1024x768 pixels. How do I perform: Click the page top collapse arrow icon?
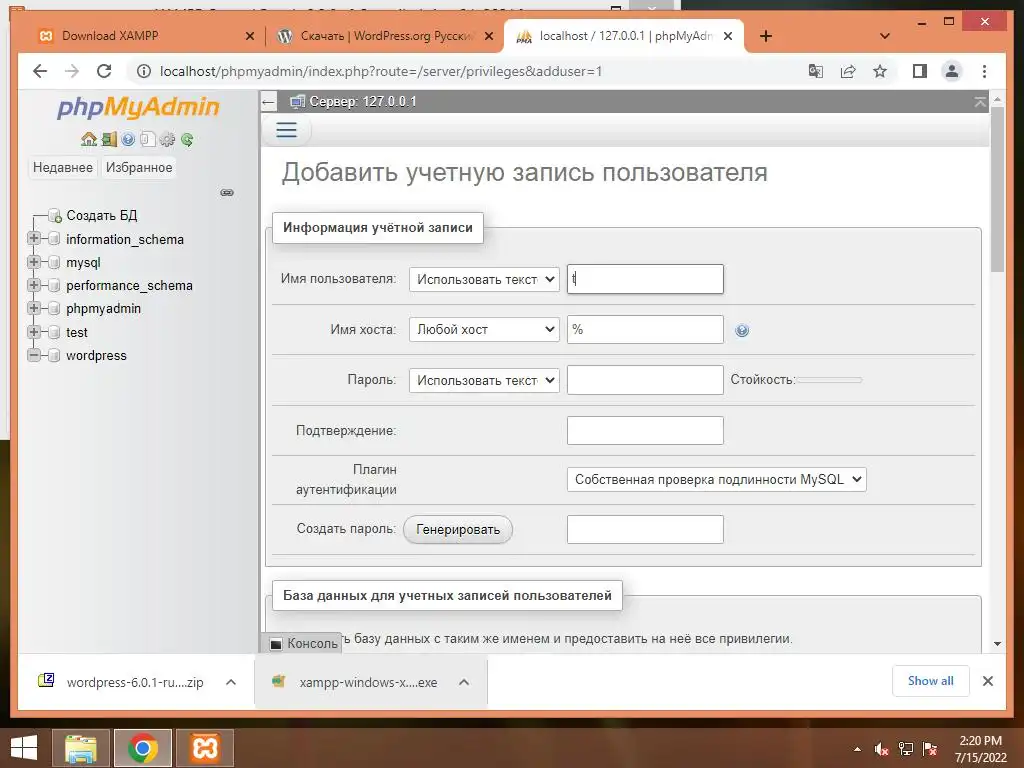pos(980,102)
